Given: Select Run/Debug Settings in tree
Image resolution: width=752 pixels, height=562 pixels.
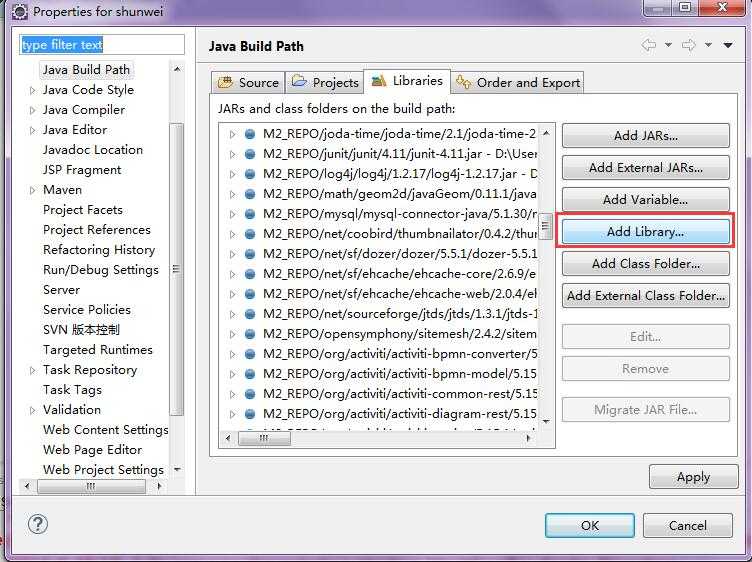Looking at the screenshot, I should click(x=101, y=270).
